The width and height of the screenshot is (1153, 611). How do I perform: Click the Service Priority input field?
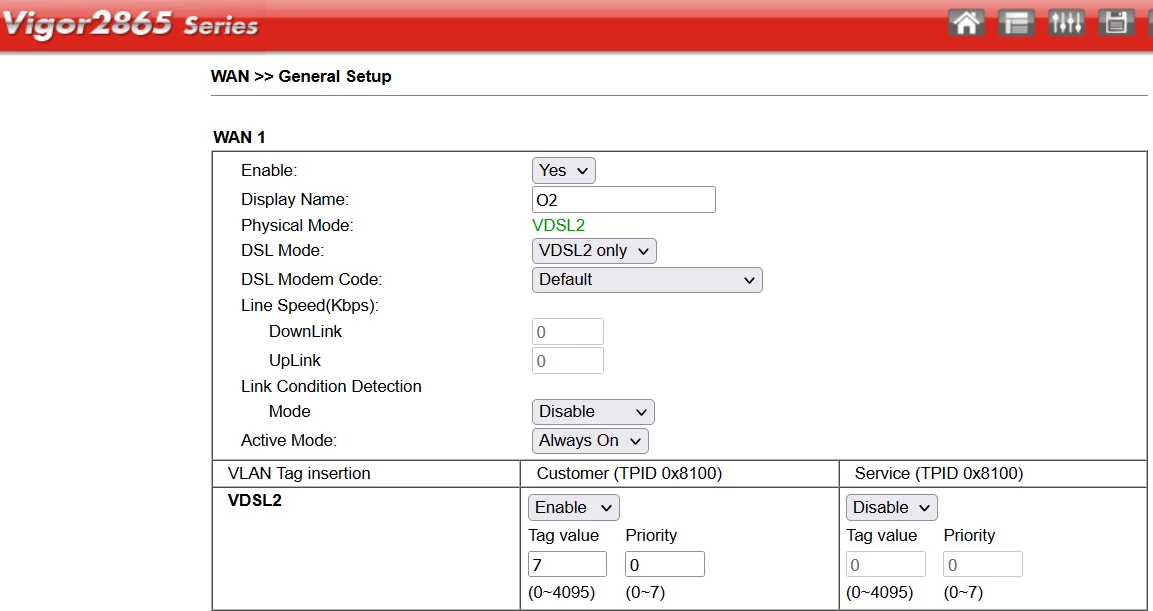point(983,565)
